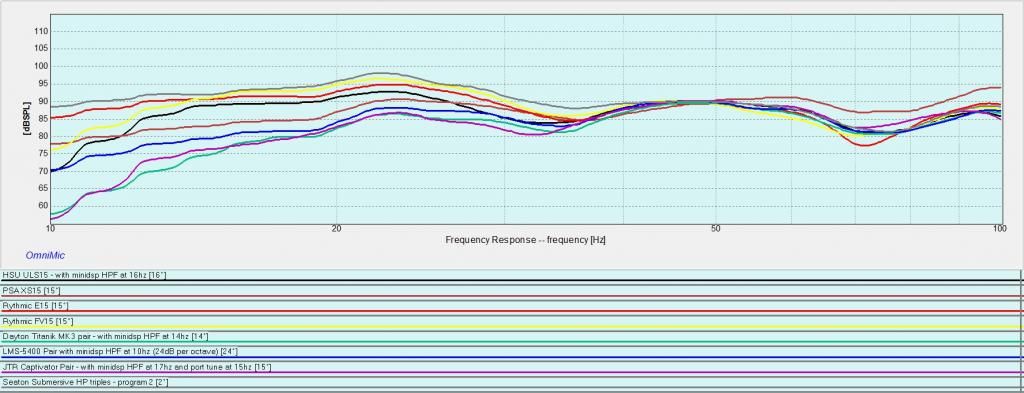The width and height of the screenshot is (1024, 393).
Task: Click the 70 dB axis tick label
Action: [x=42, y=171]
